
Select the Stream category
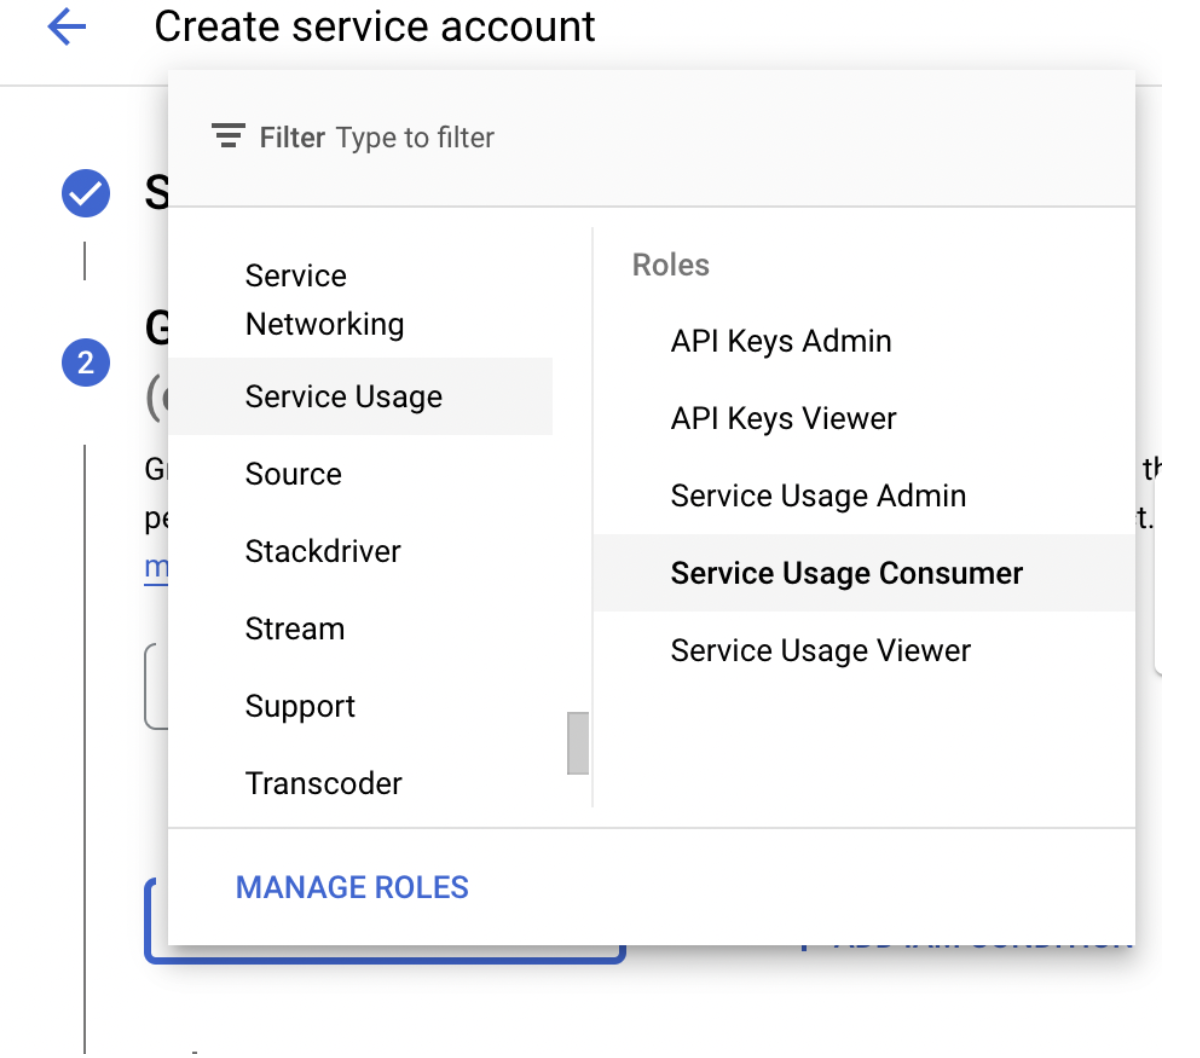pos(295,629)
